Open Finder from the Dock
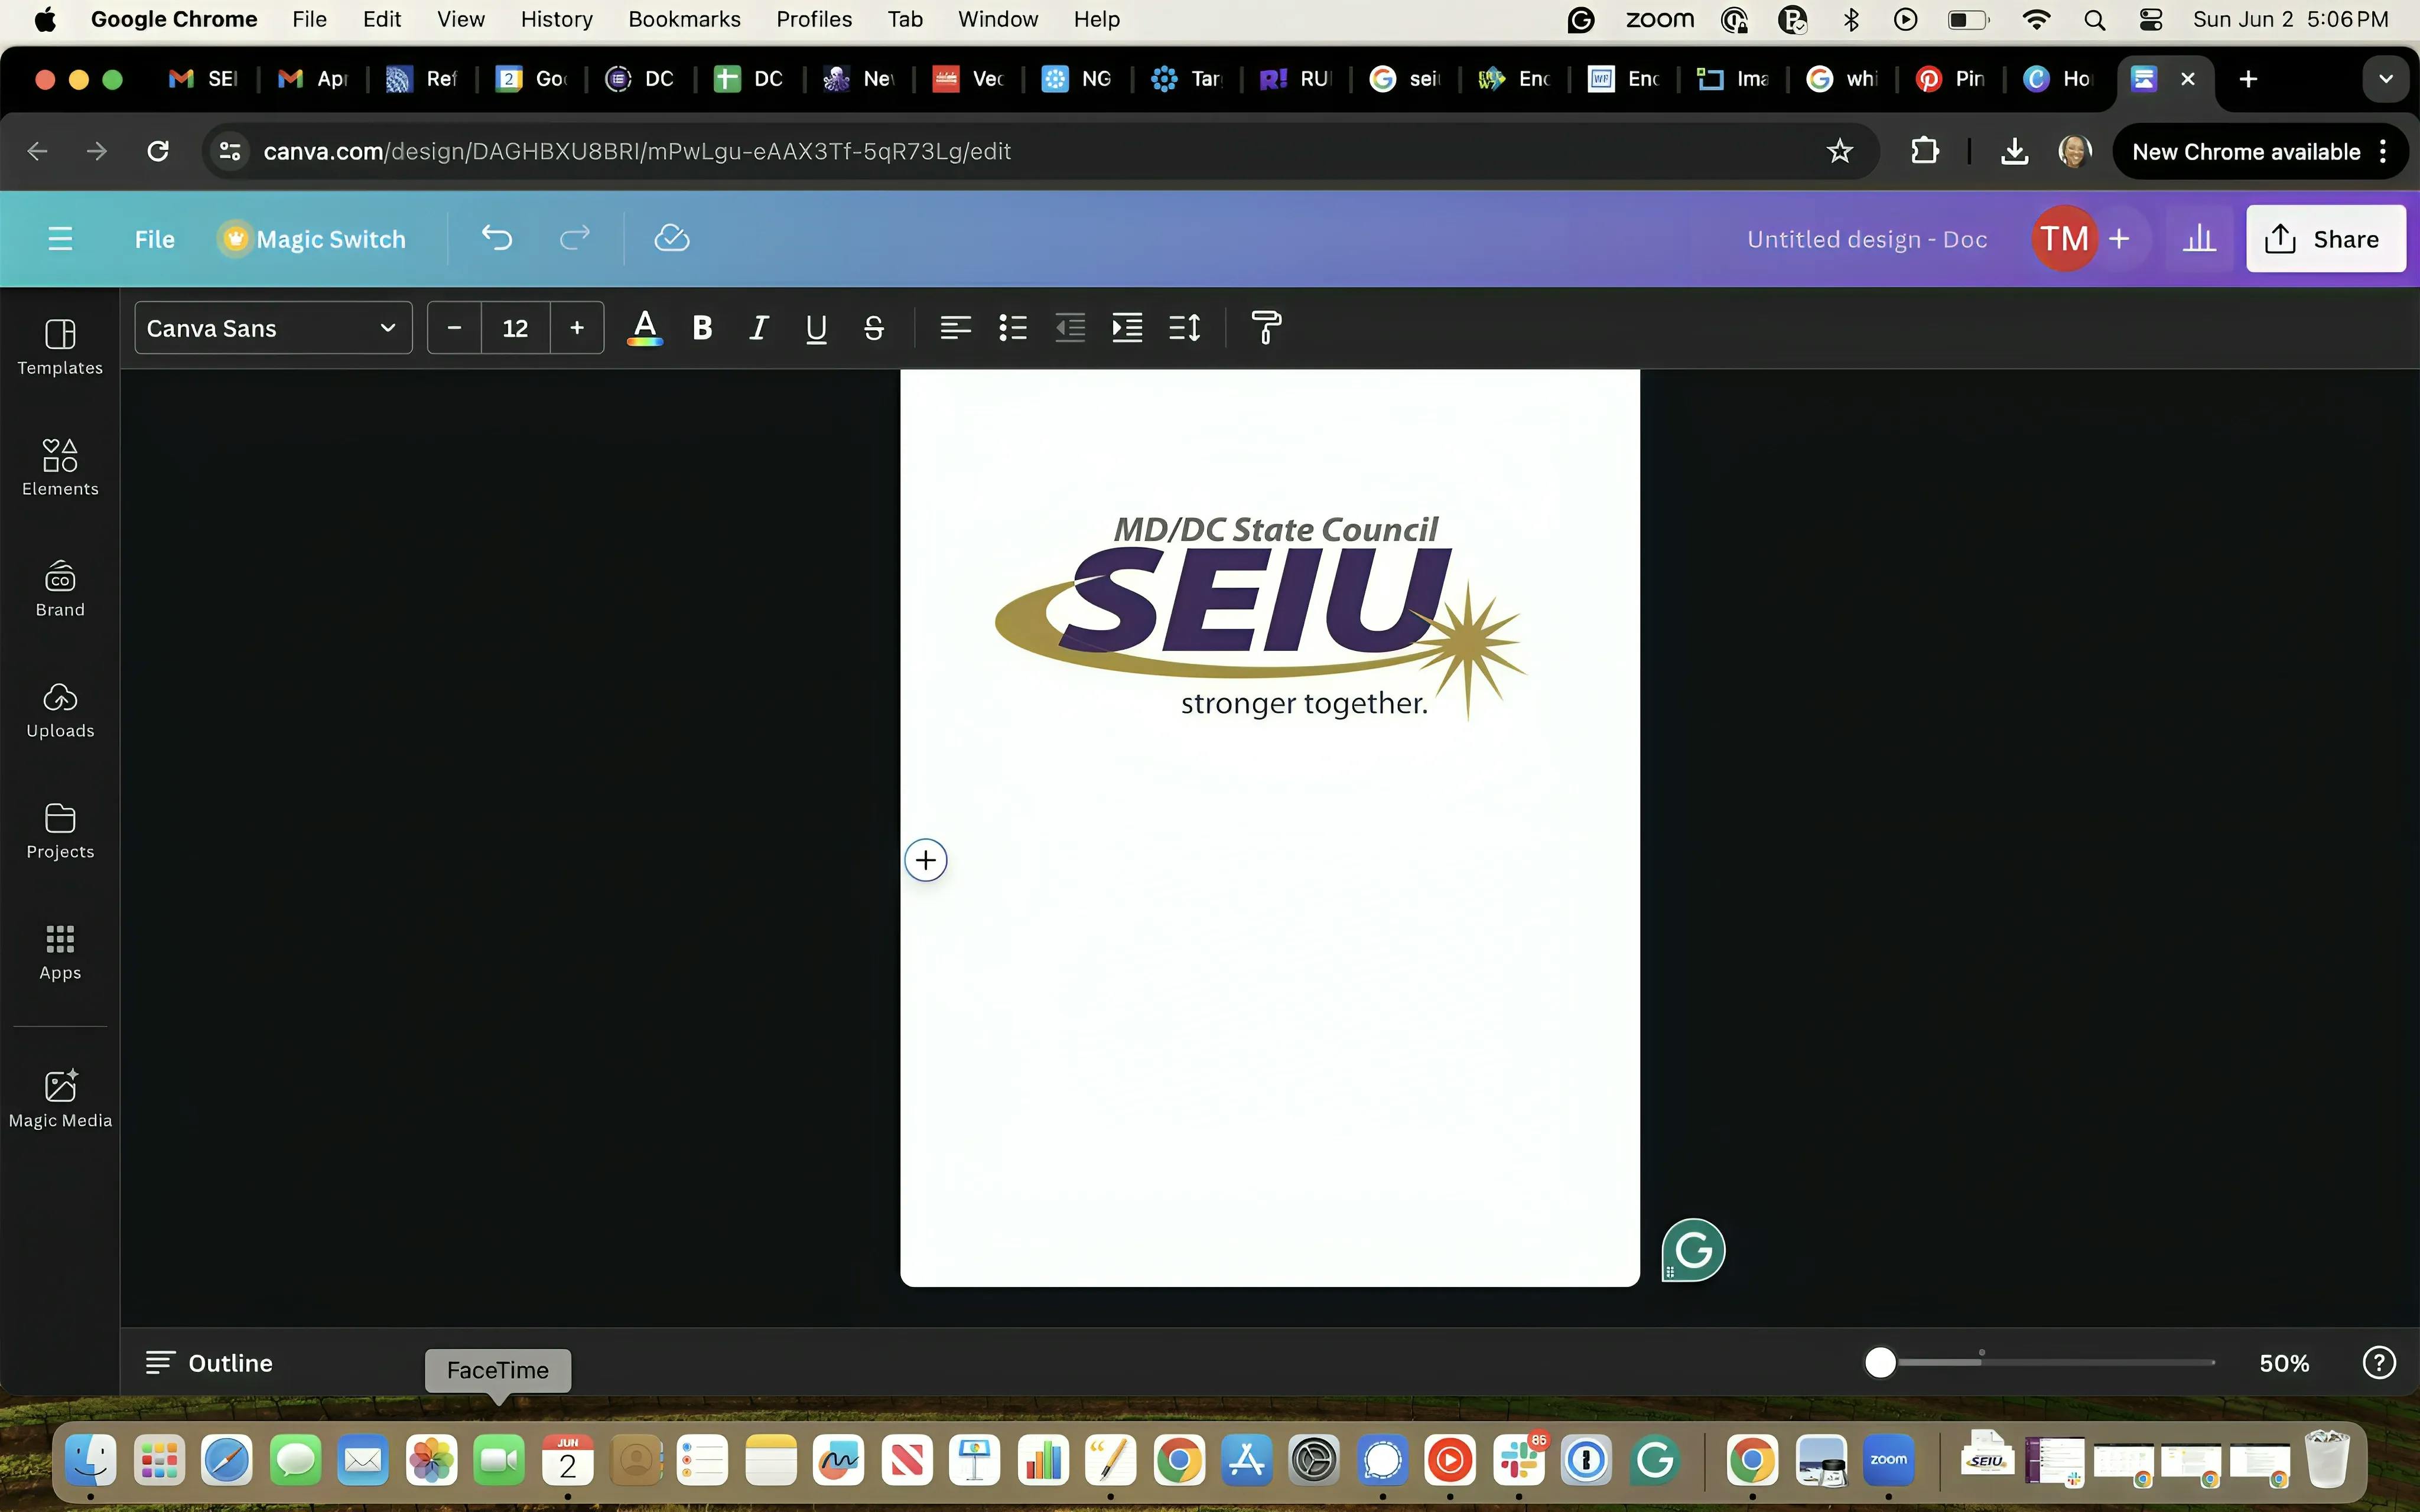The height and width of the screenshot is (1512, 2420). 91,1459
